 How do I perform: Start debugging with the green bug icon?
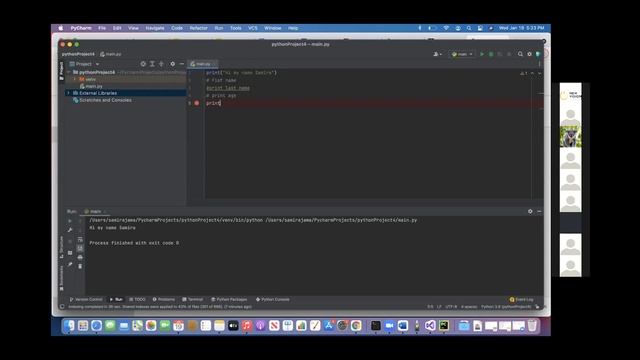coord(491,54)
